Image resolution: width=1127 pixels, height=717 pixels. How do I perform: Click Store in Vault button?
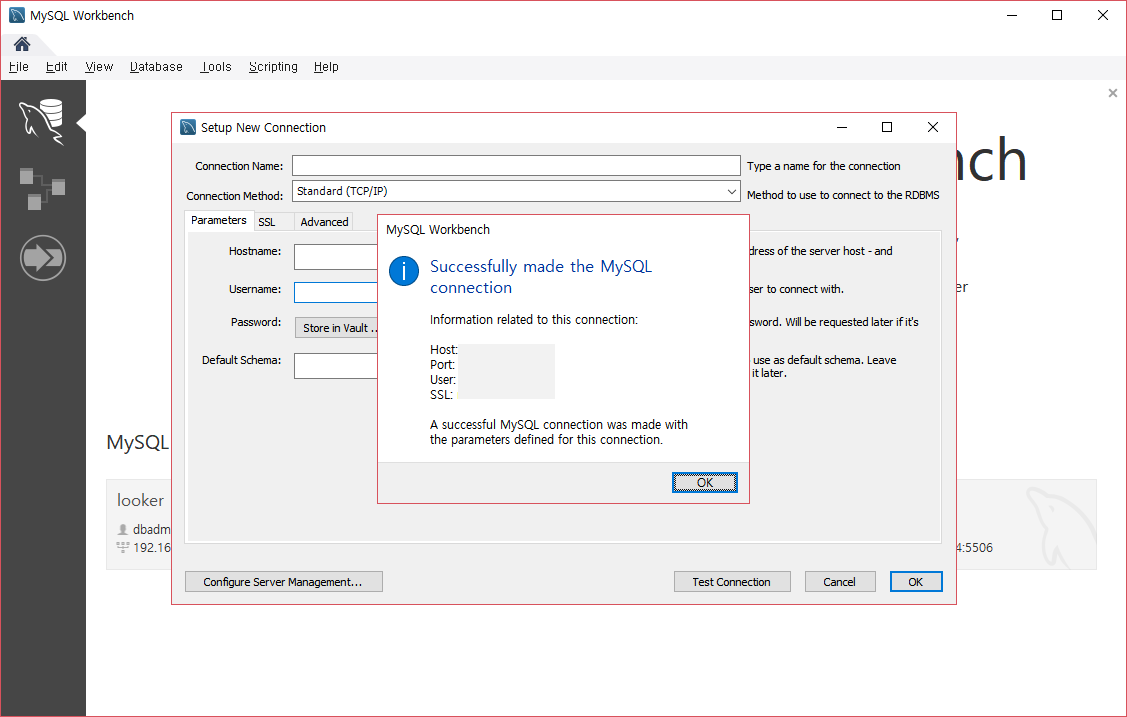[336, 328]
